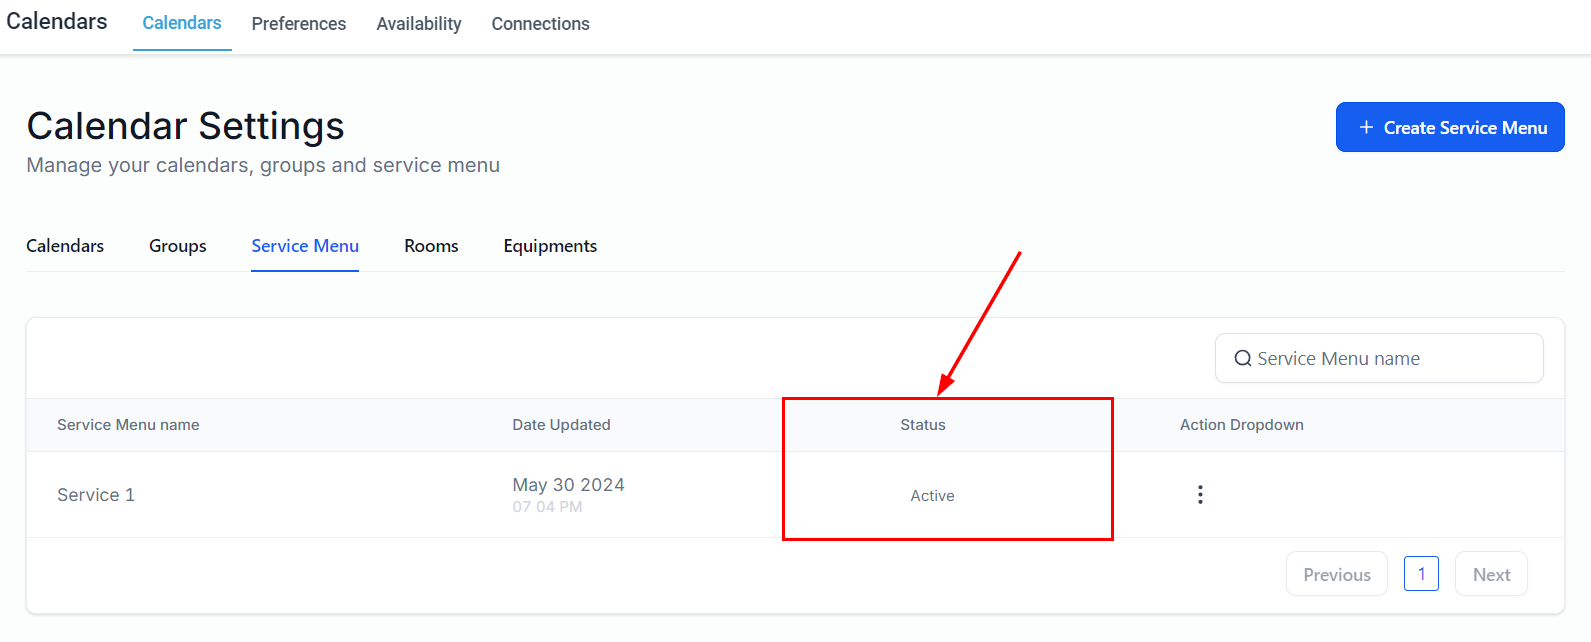Click the Date Updated column header
Viewport: 1591px width, 642px height.
[561, 425]
